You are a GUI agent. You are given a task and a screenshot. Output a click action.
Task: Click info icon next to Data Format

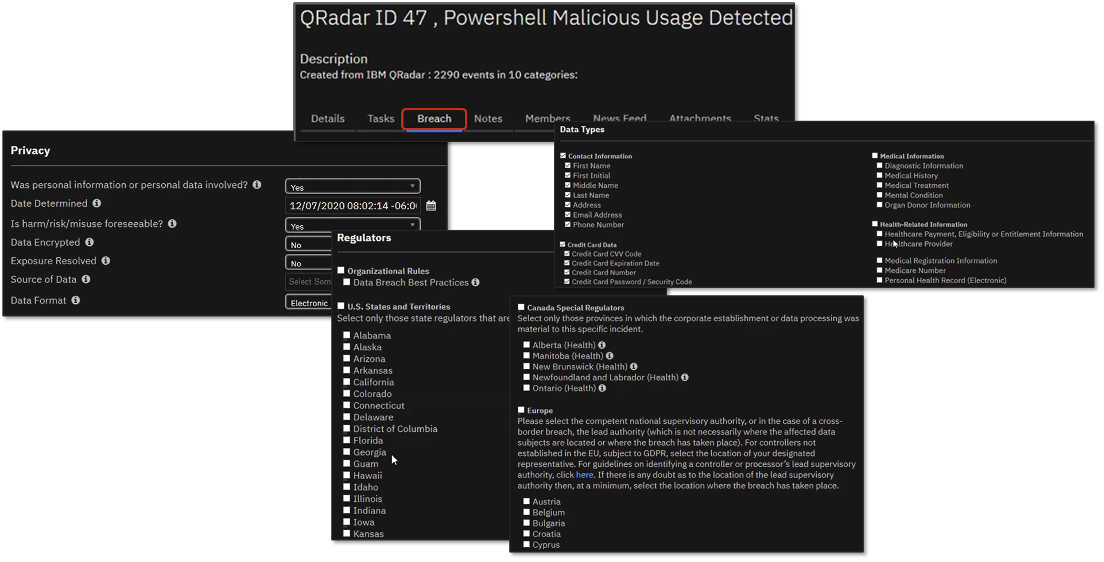click(x=75, y=300)
